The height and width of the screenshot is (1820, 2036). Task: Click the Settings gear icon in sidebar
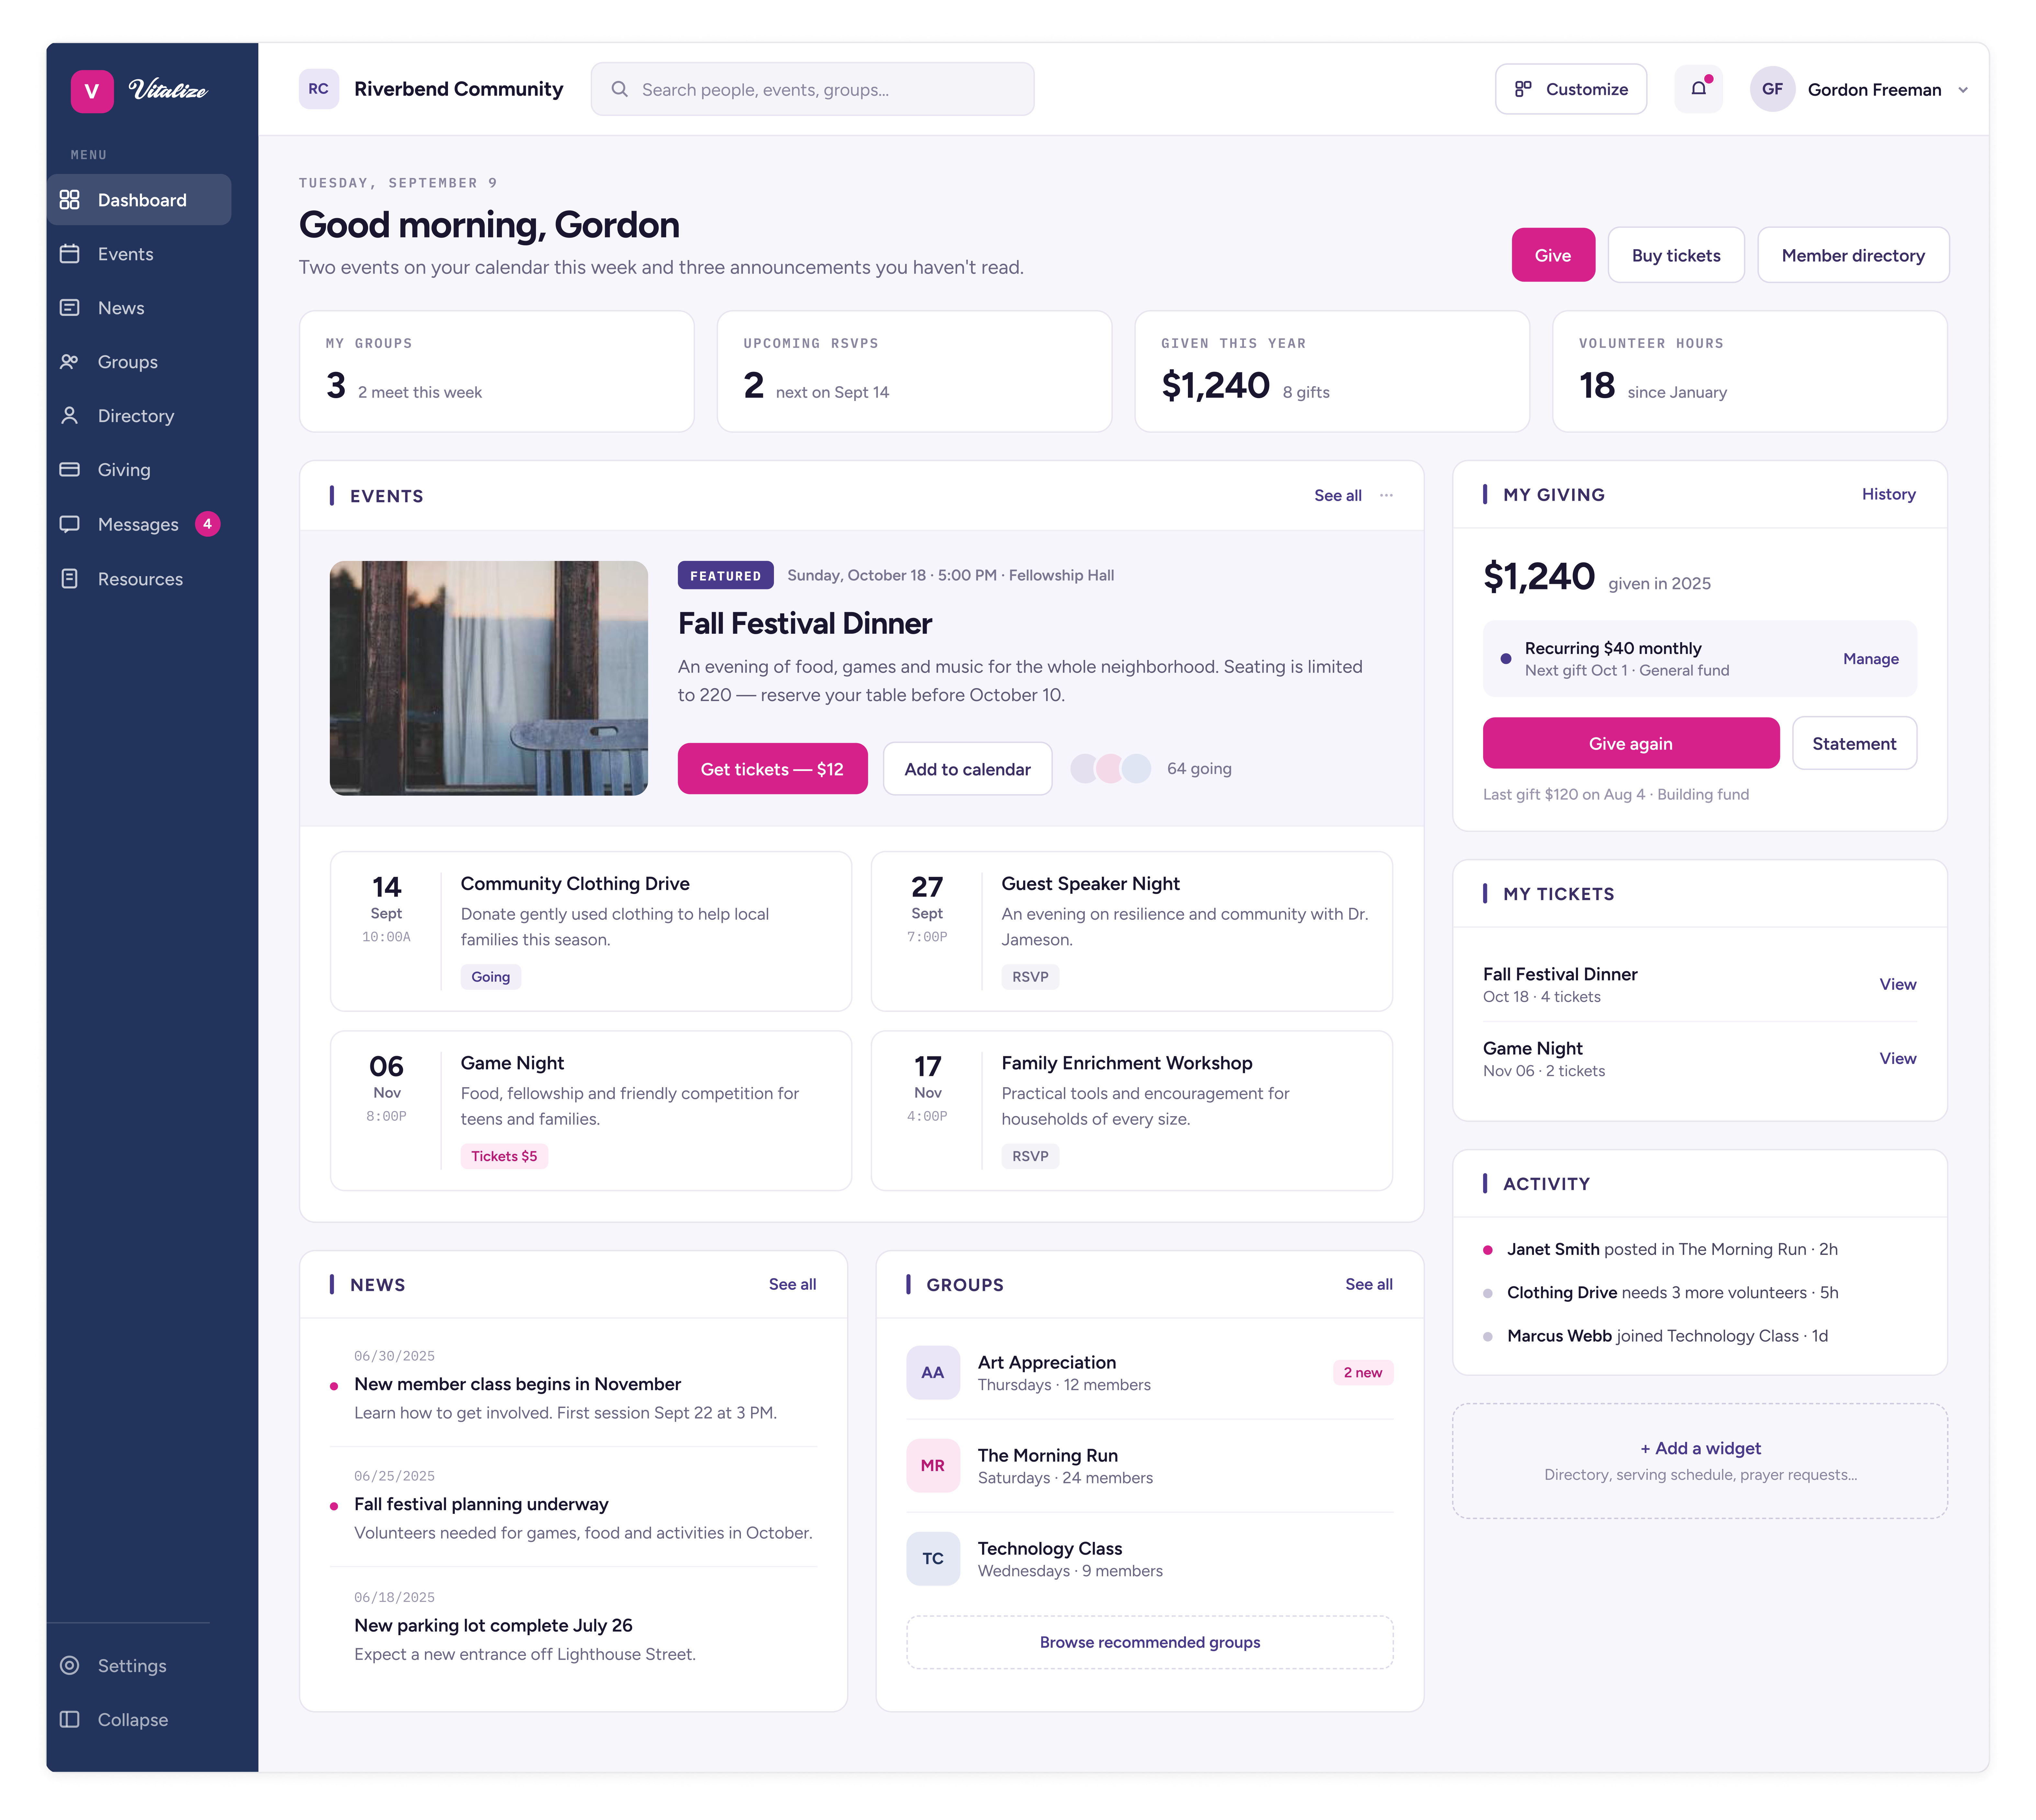click(69, 1665)
